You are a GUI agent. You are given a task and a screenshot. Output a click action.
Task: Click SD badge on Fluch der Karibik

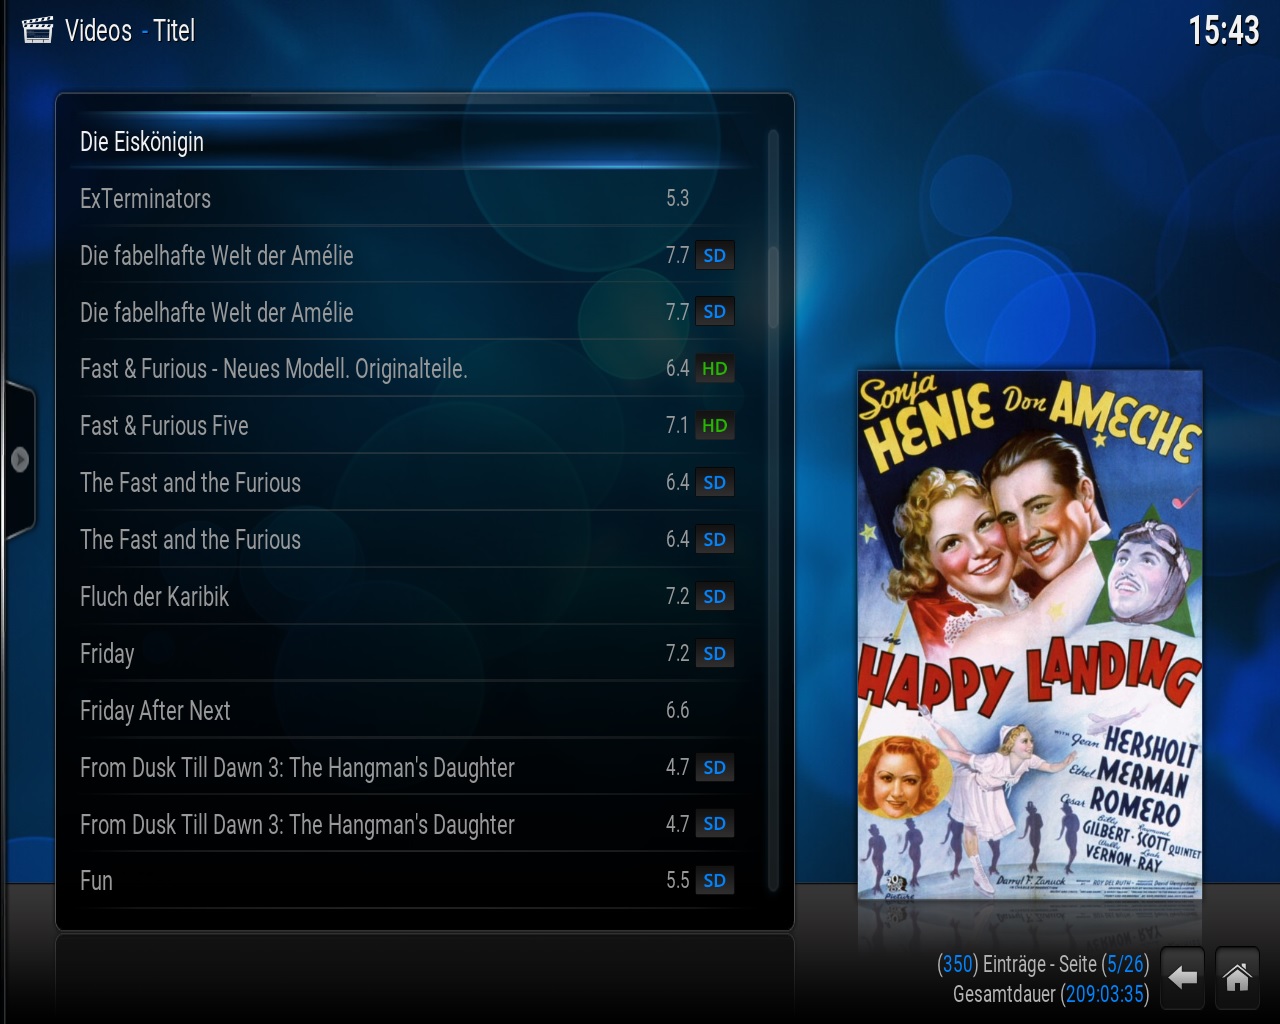click(x=715, y=597)
